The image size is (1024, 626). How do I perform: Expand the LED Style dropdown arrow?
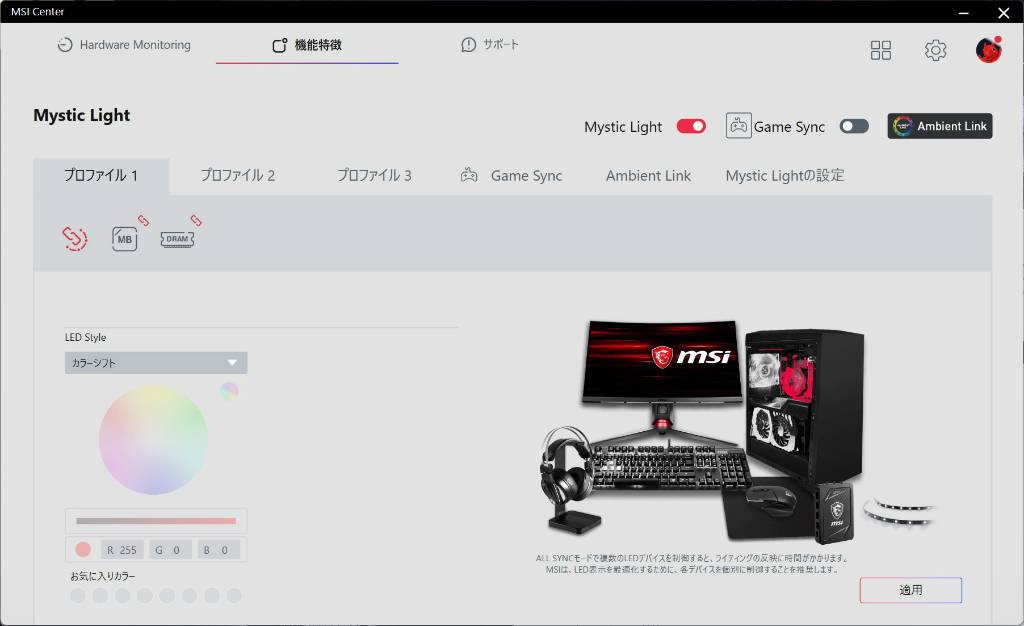[x=232, y=362]
